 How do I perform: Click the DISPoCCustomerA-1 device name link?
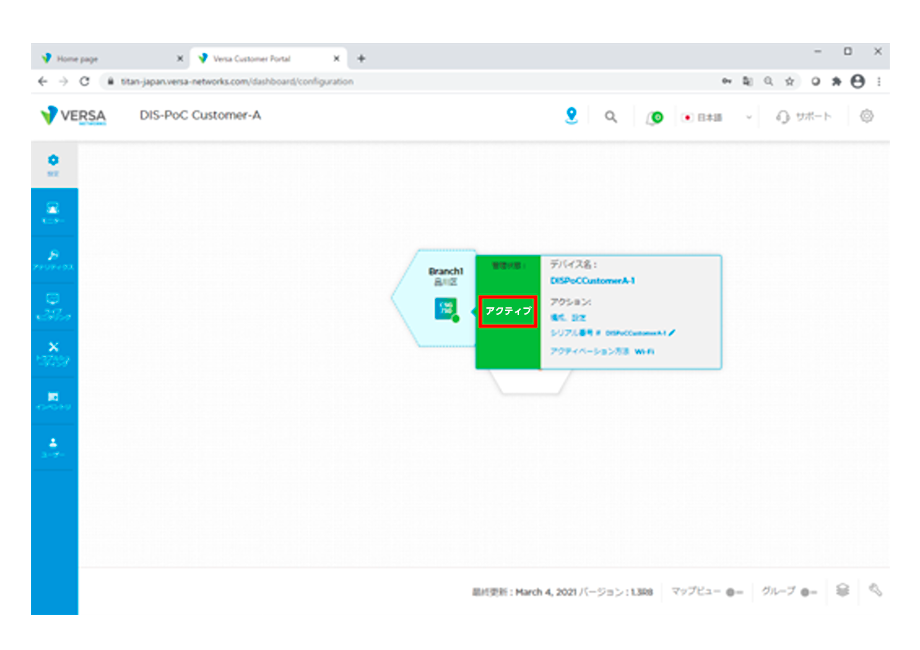click(592, 281)
